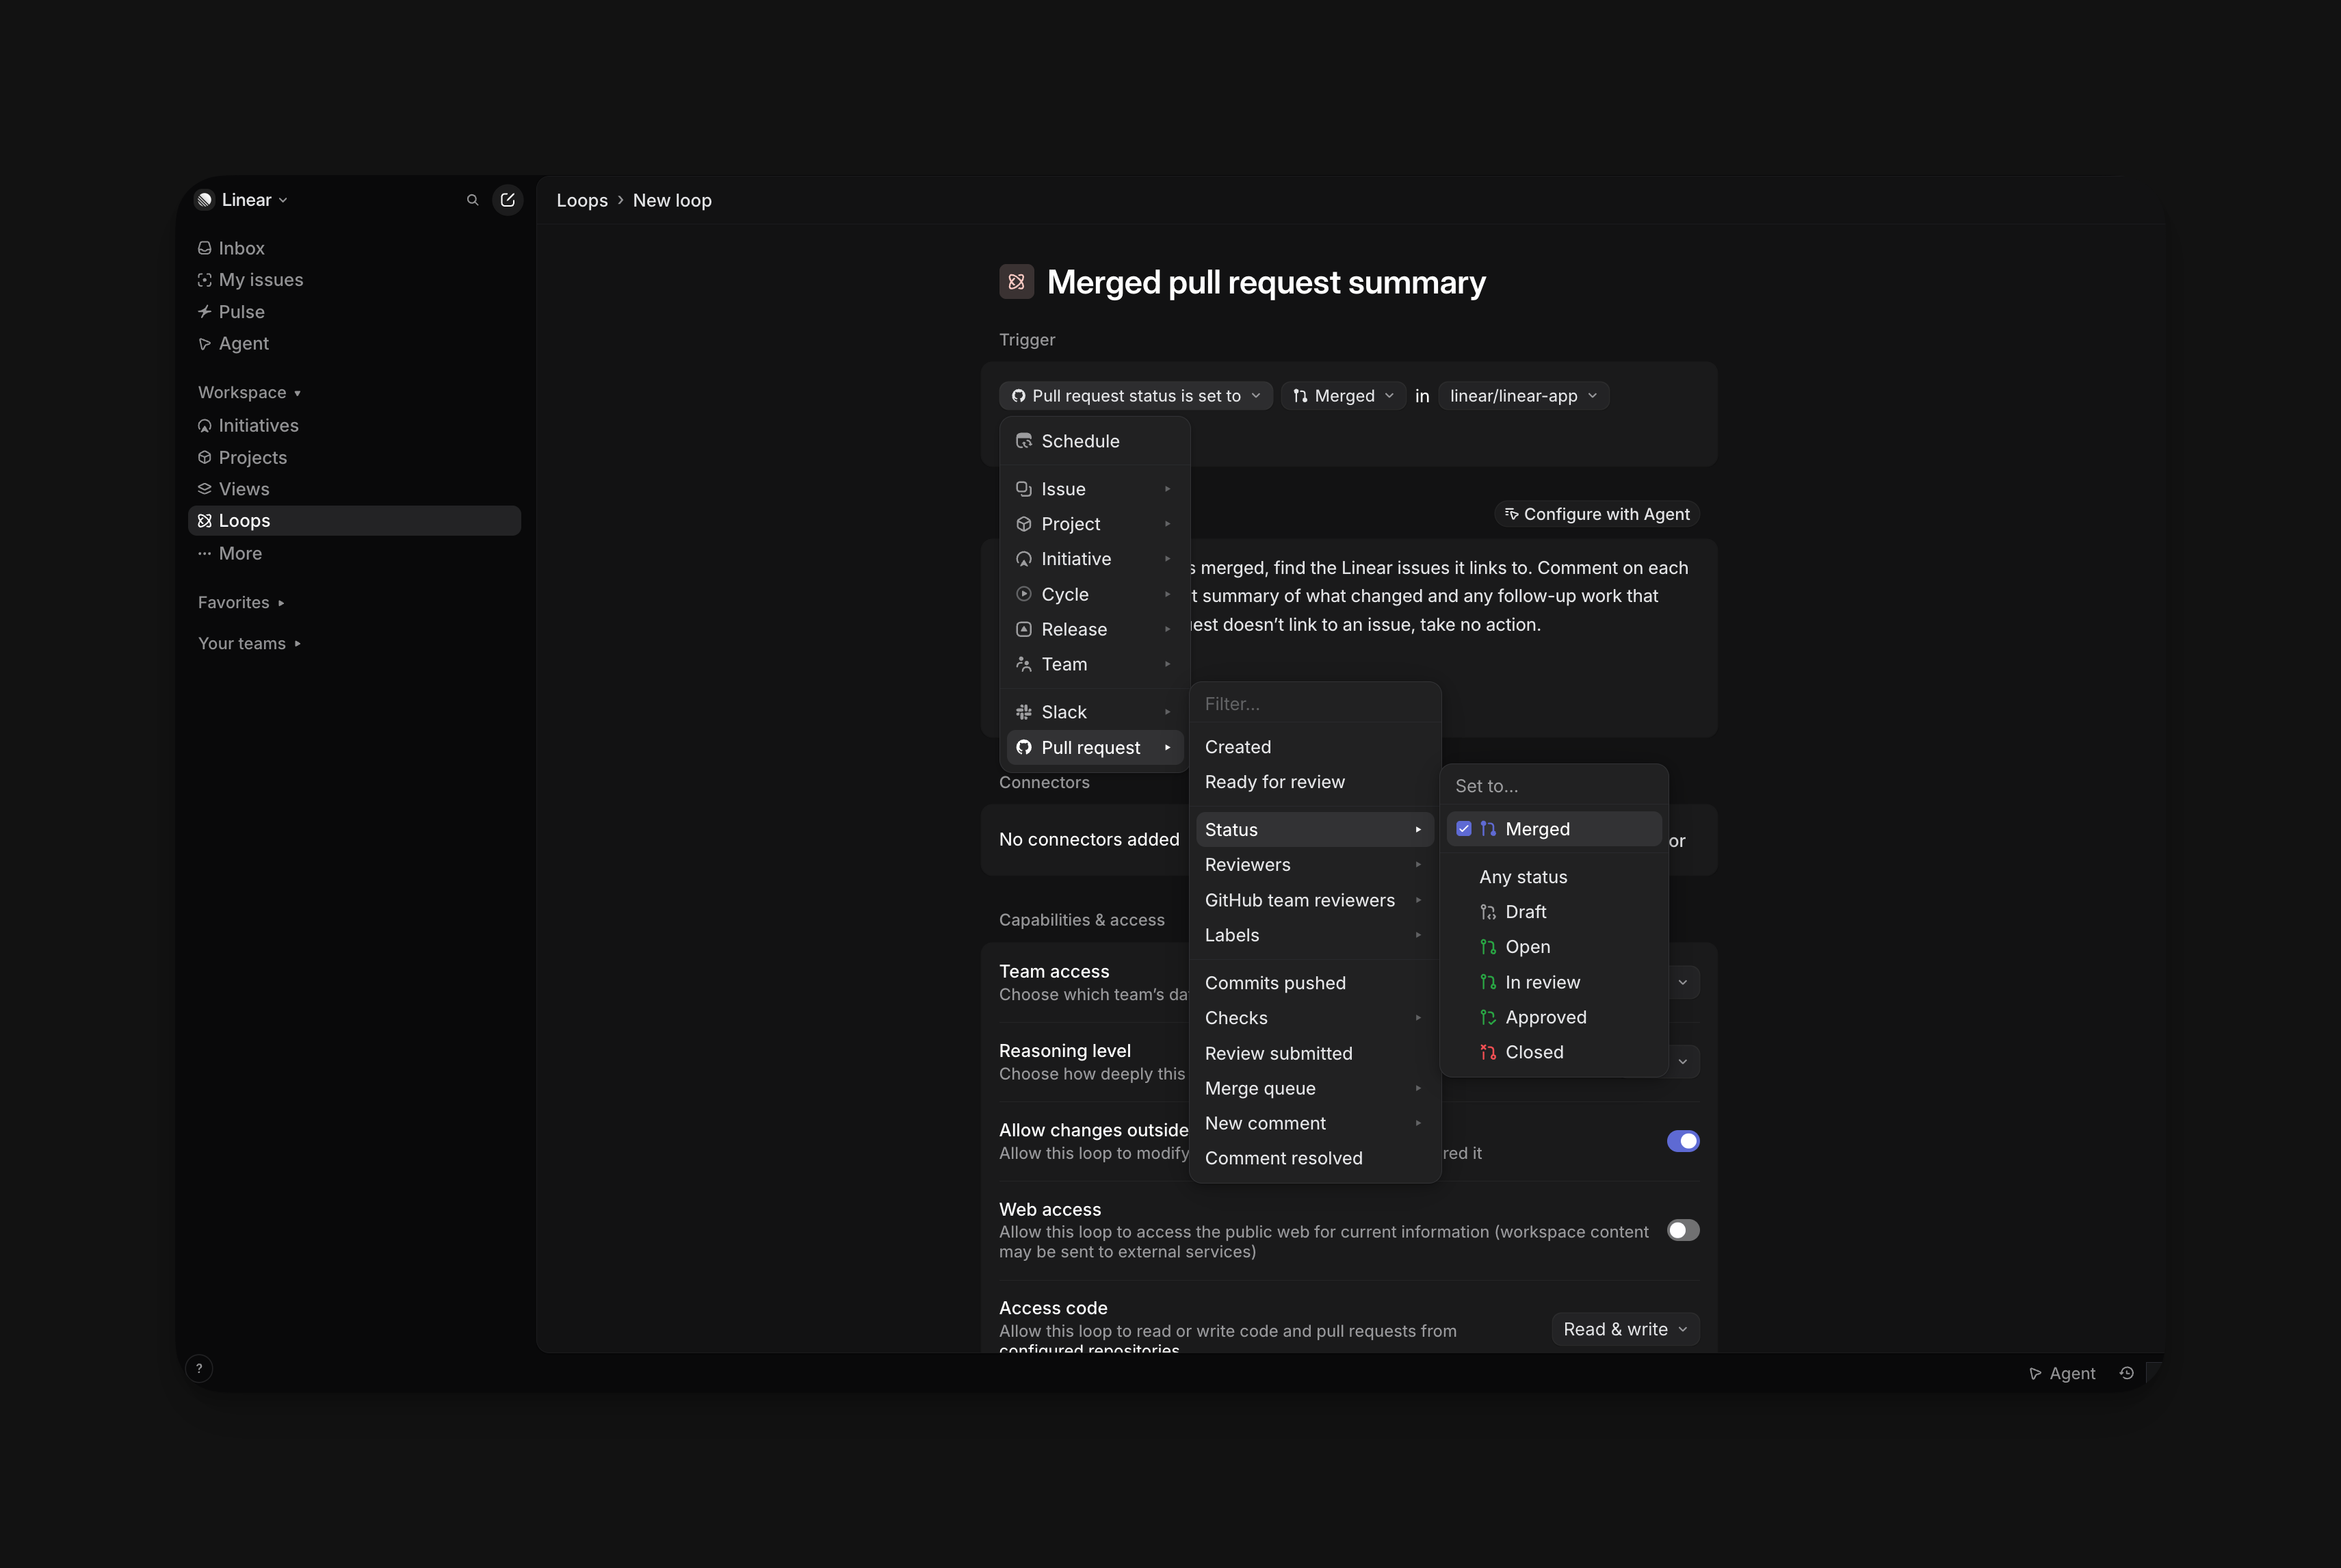Select the Issue trigger submenu
Viewport: 2341px width, 1568px height.
click(x=1094, y=489)
